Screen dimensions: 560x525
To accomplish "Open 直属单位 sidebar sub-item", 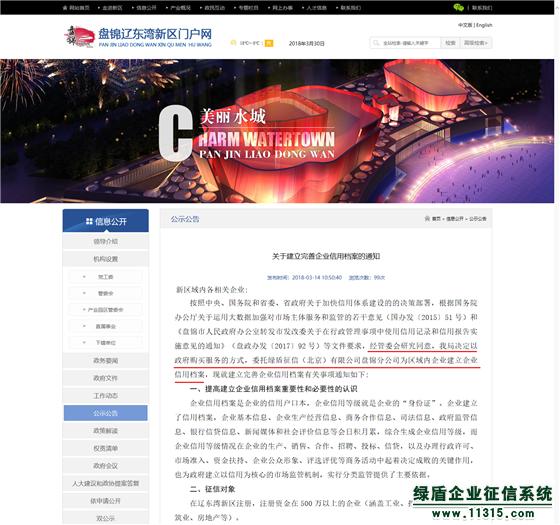I will tap(106, 326).
